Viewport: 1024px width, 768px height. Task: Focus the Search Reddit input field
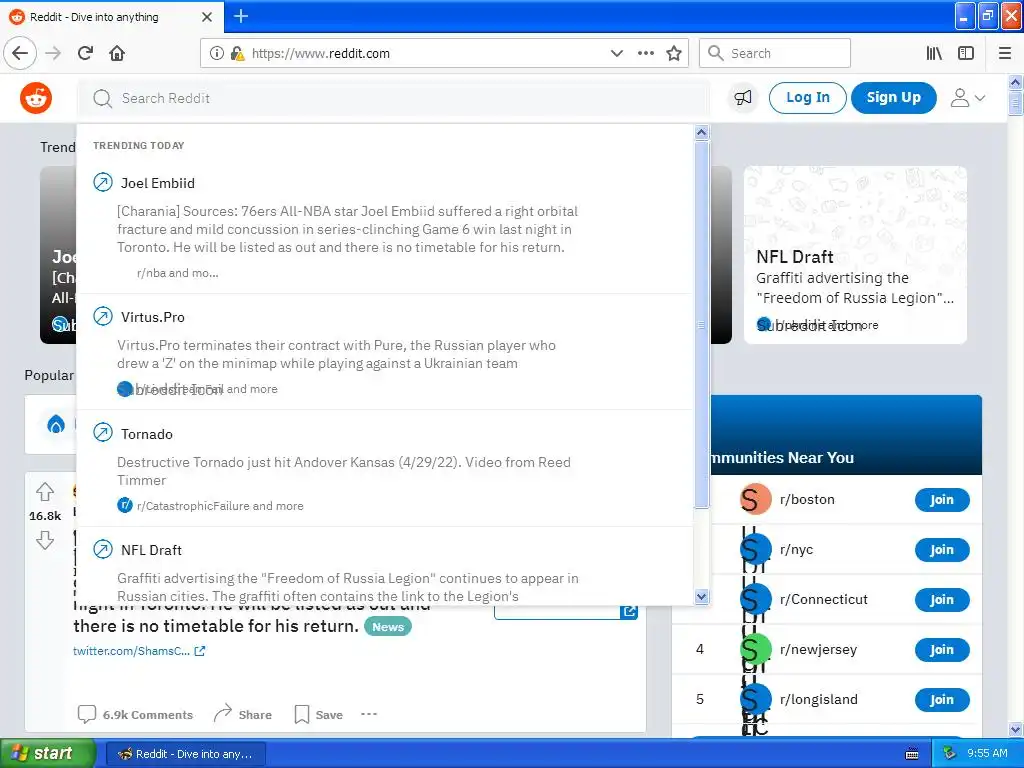click(394, 99)
